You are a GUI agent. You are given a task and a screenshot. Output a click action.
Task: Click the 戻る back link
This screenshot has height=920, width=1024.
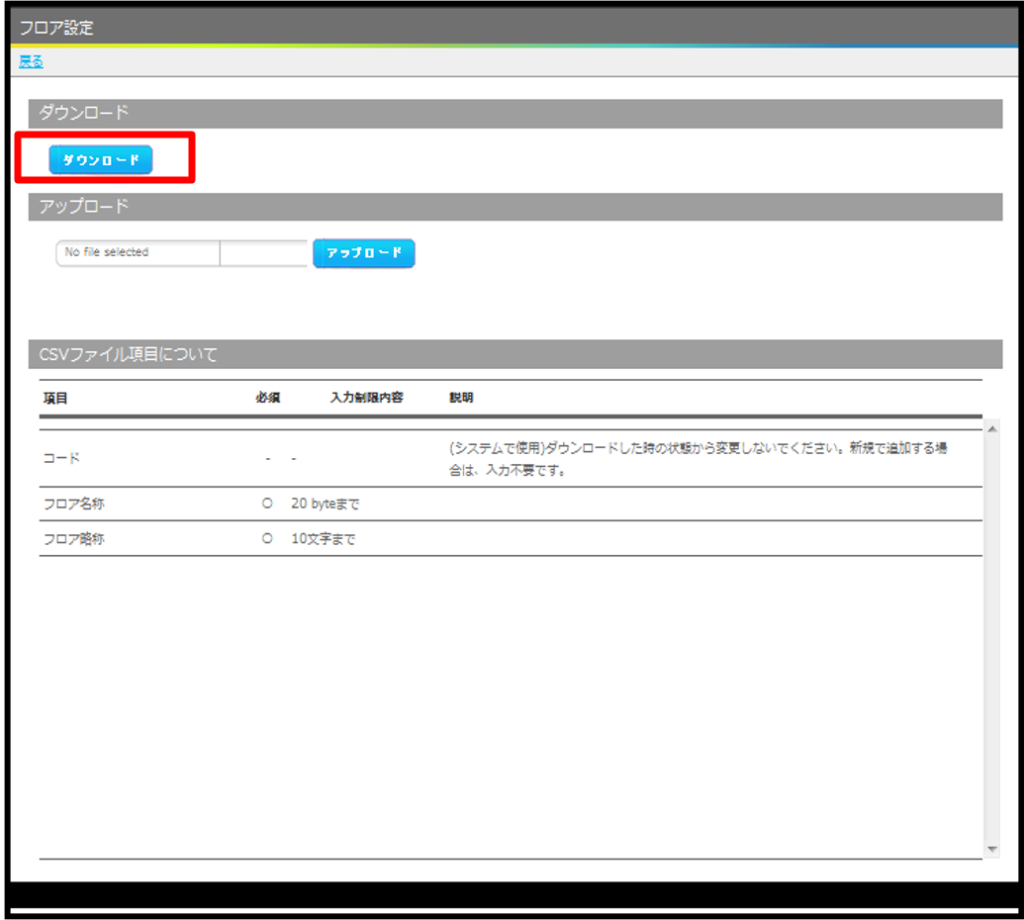tap(31, 61)
